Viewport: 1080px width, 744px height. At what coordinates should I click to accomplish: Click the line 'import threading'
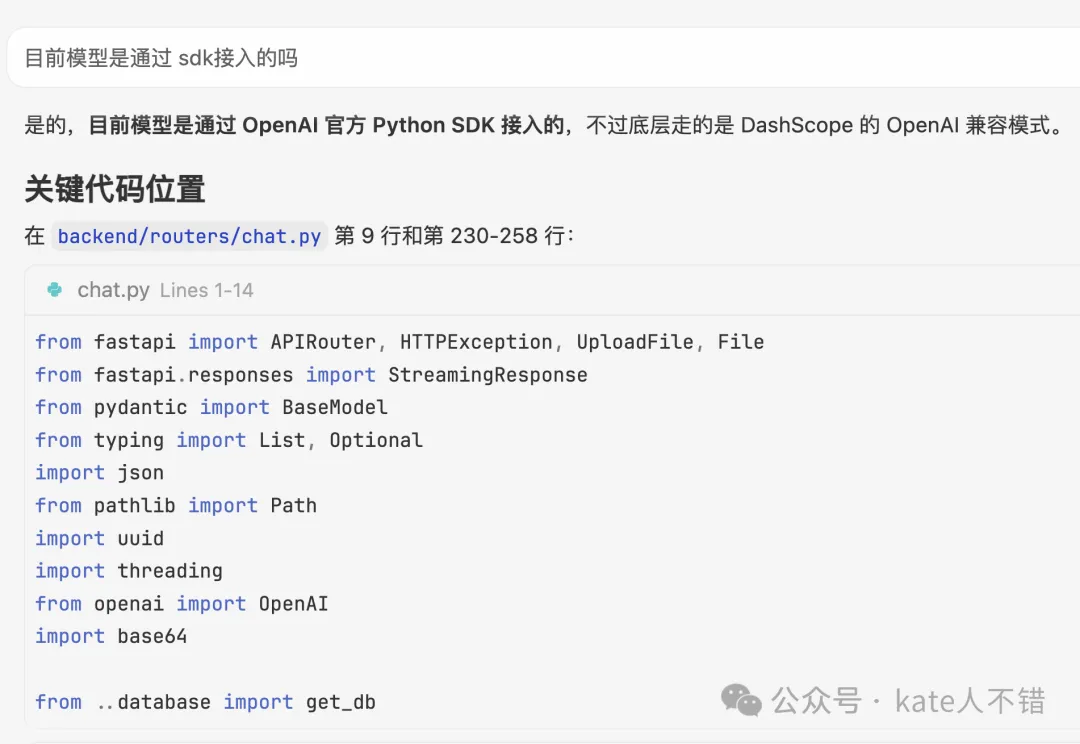coord(129,571)
